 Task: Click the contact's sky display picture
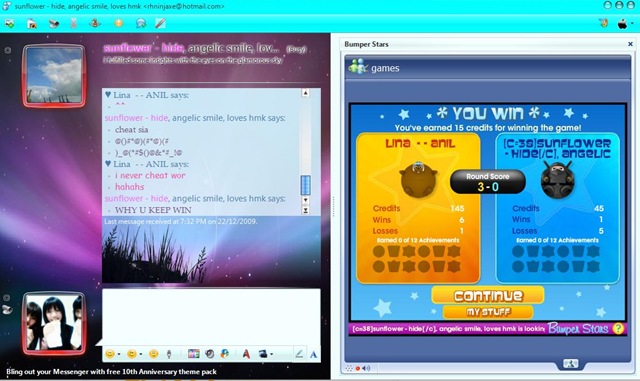pyautogui.click(x=54, y=76)
